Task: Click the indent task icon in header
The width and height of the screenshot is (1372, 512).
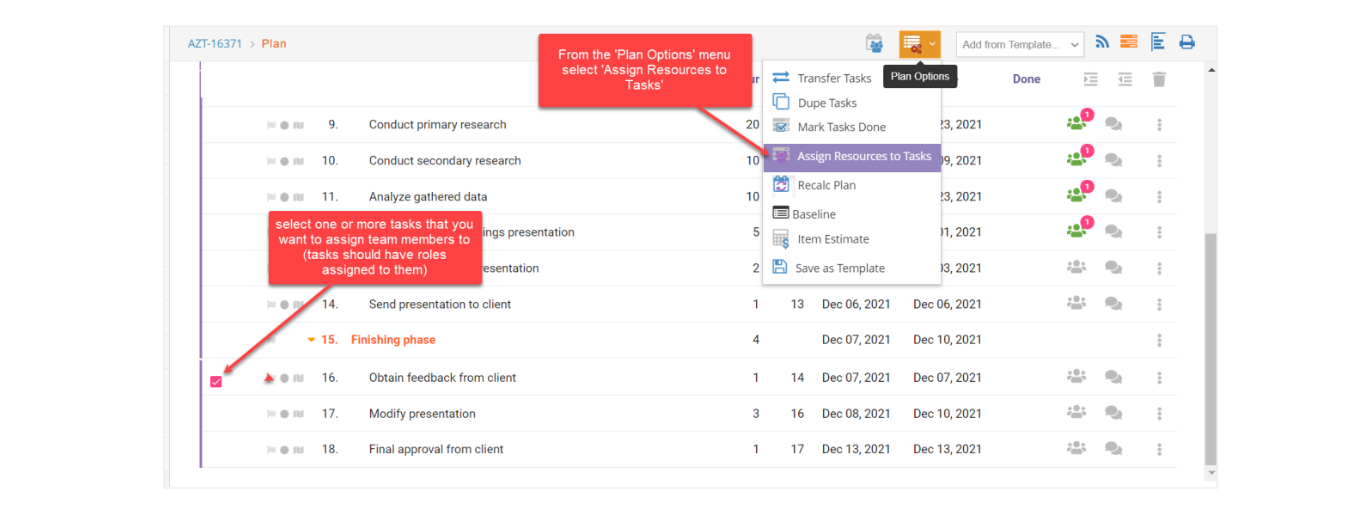Action: 1091,79
